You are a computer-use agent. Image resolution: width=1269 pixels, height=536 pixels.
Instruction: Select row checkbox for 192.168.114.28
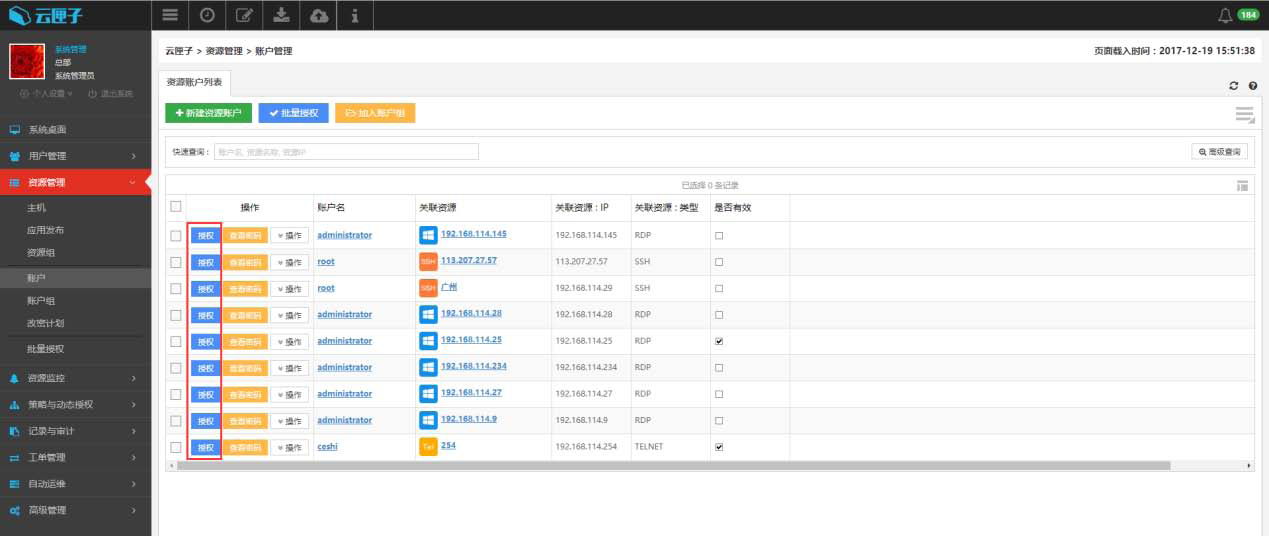tap(176, 315)
